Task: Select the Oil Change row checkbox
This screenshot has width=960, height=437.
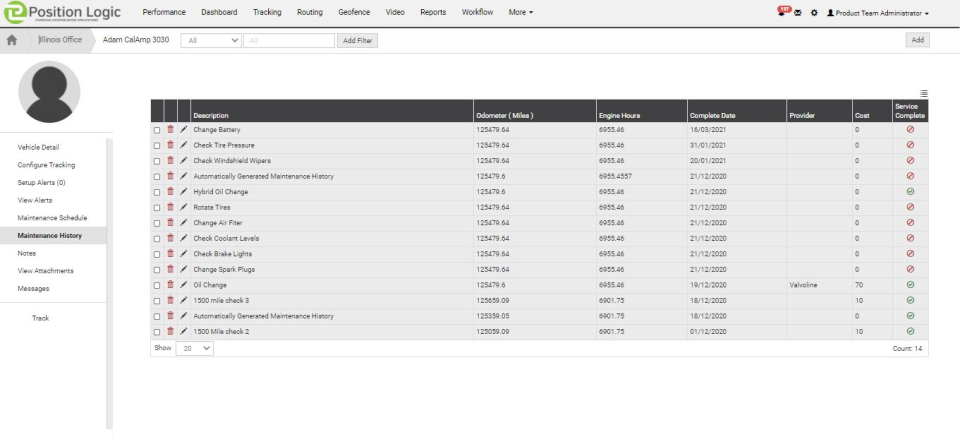Action: [157, 285]
